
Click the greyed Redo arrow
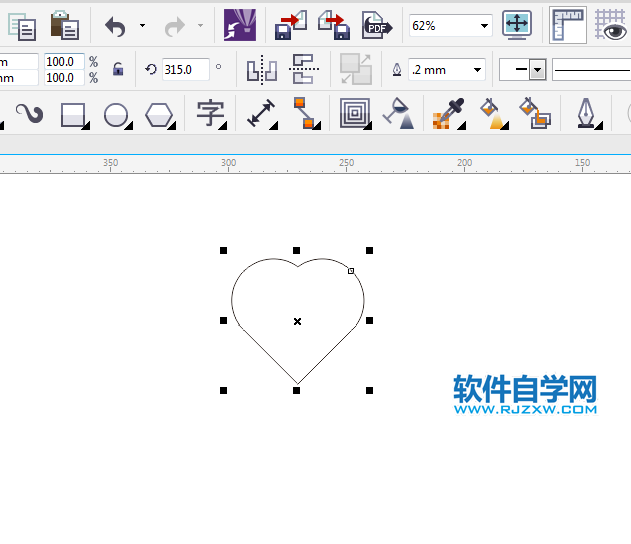coord(174,27)
